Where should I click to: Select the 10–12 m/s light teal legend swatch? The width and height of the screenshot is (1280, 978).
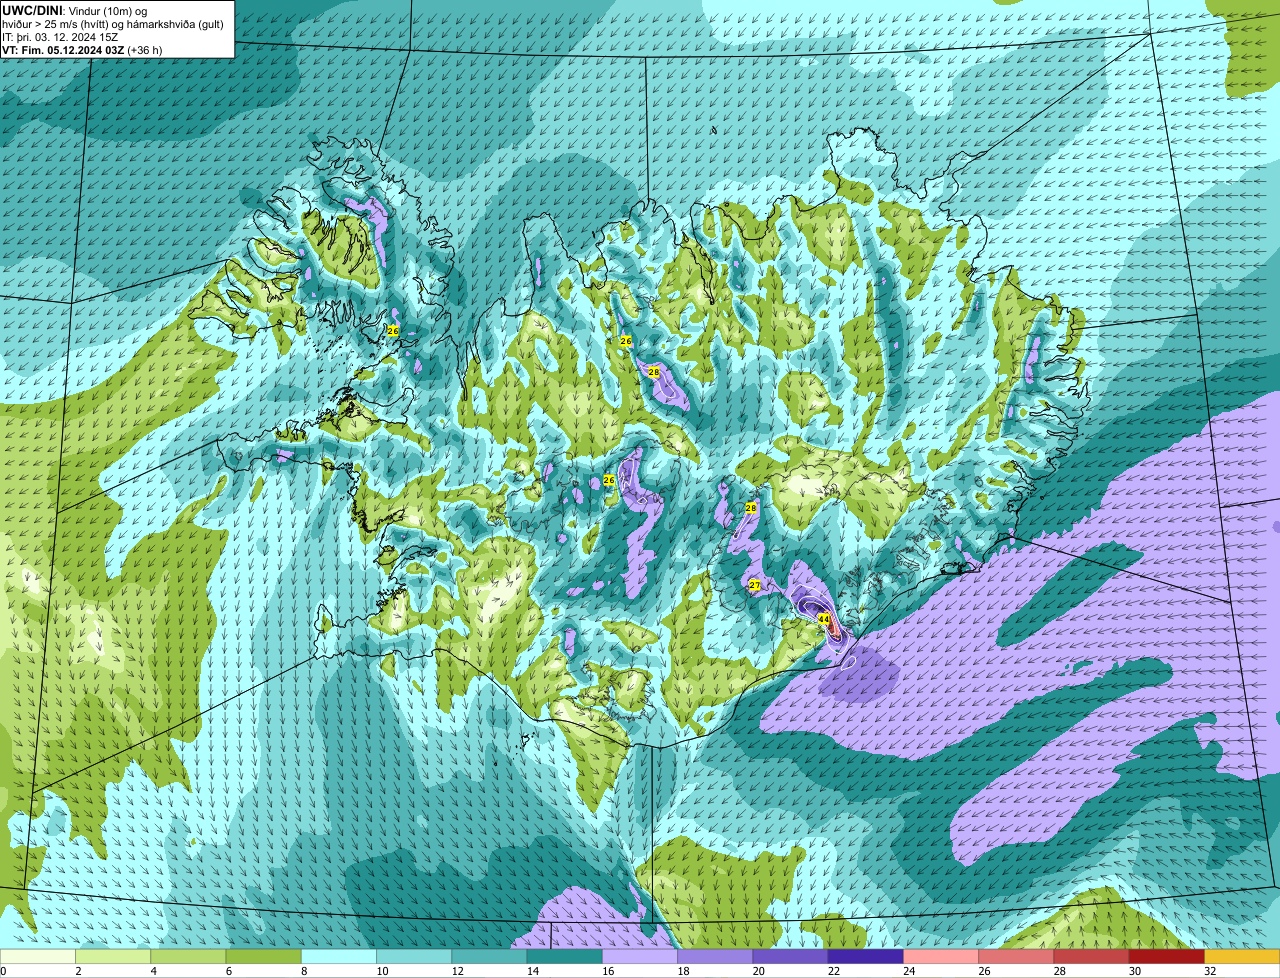(414, 956)
